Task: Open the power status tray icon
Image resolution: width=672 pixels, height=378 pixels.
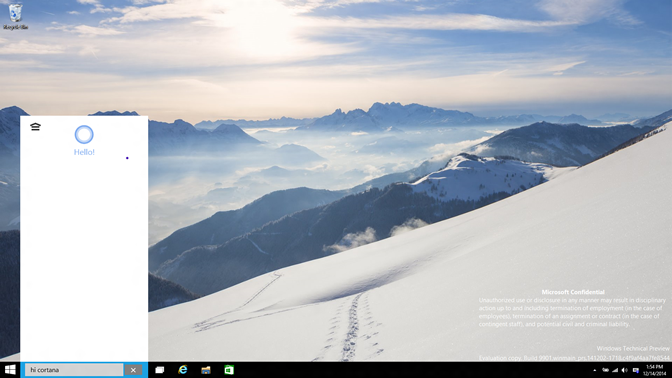Action: 605,370
